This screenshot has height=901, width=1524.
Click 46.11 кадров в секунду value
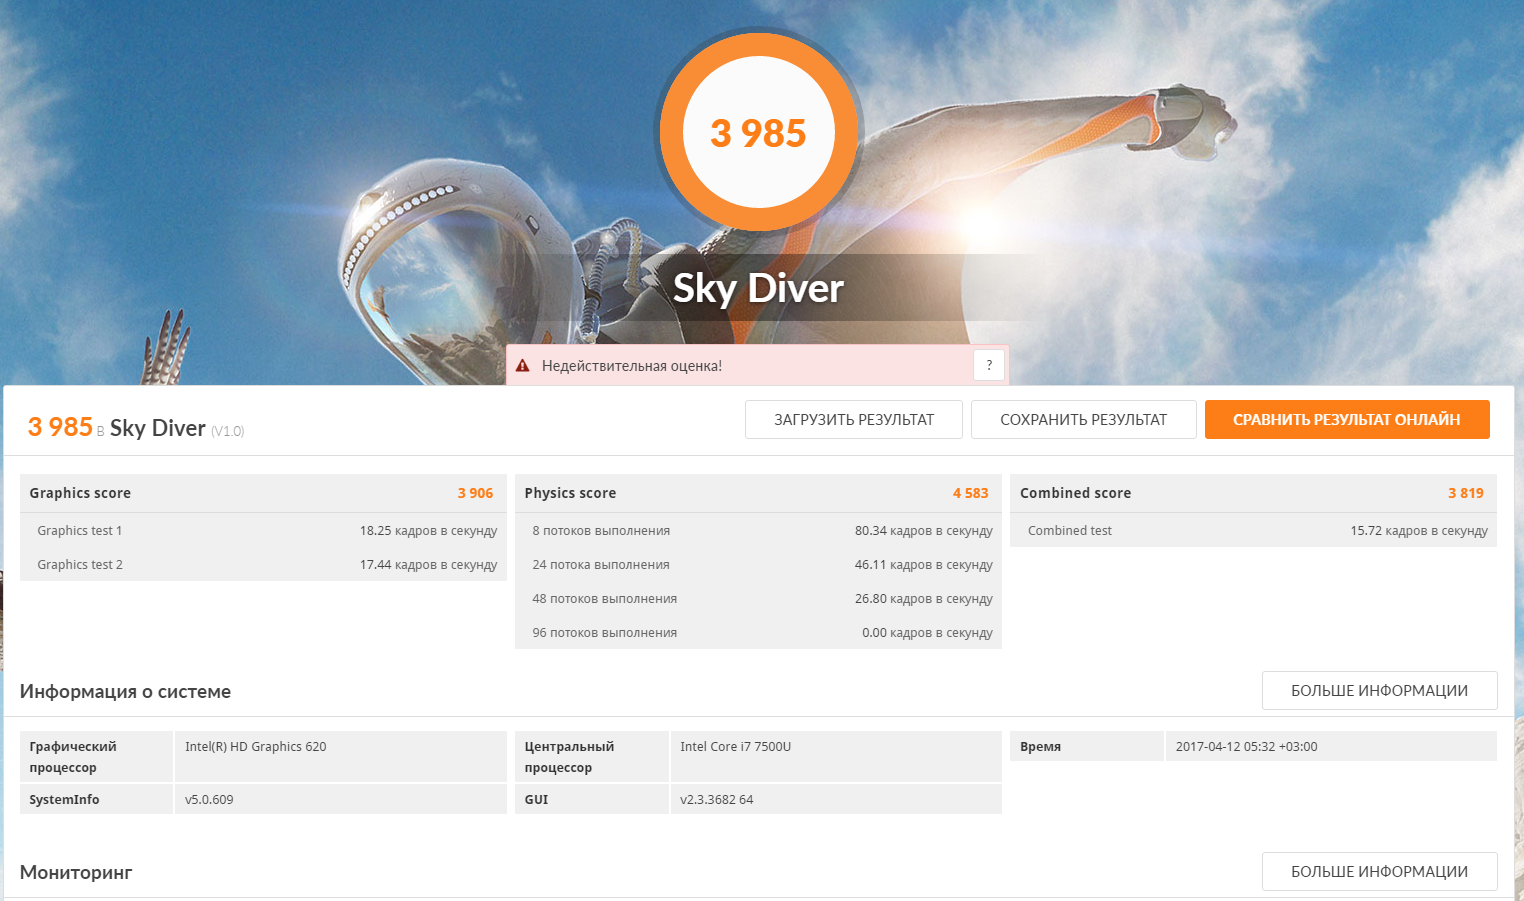(924, 565)
